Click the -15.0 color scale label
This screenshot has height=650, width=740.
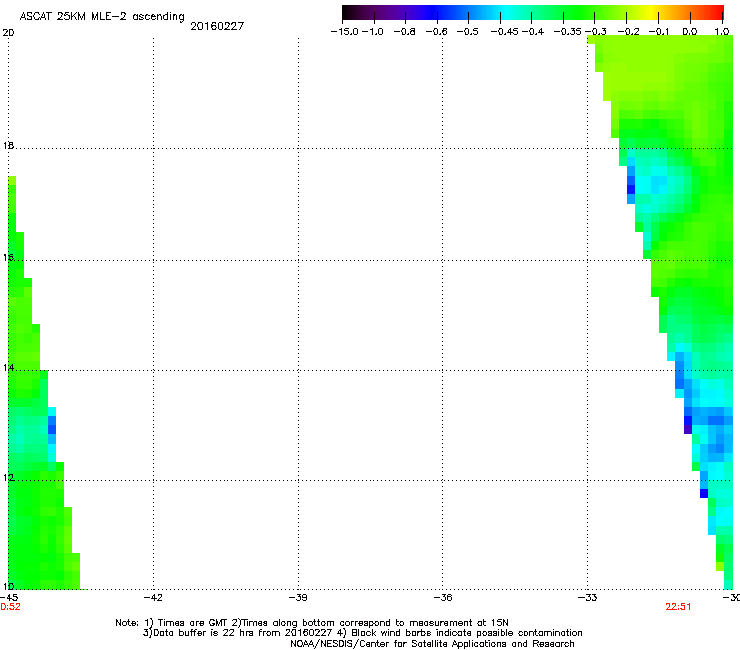pos(345,32)
